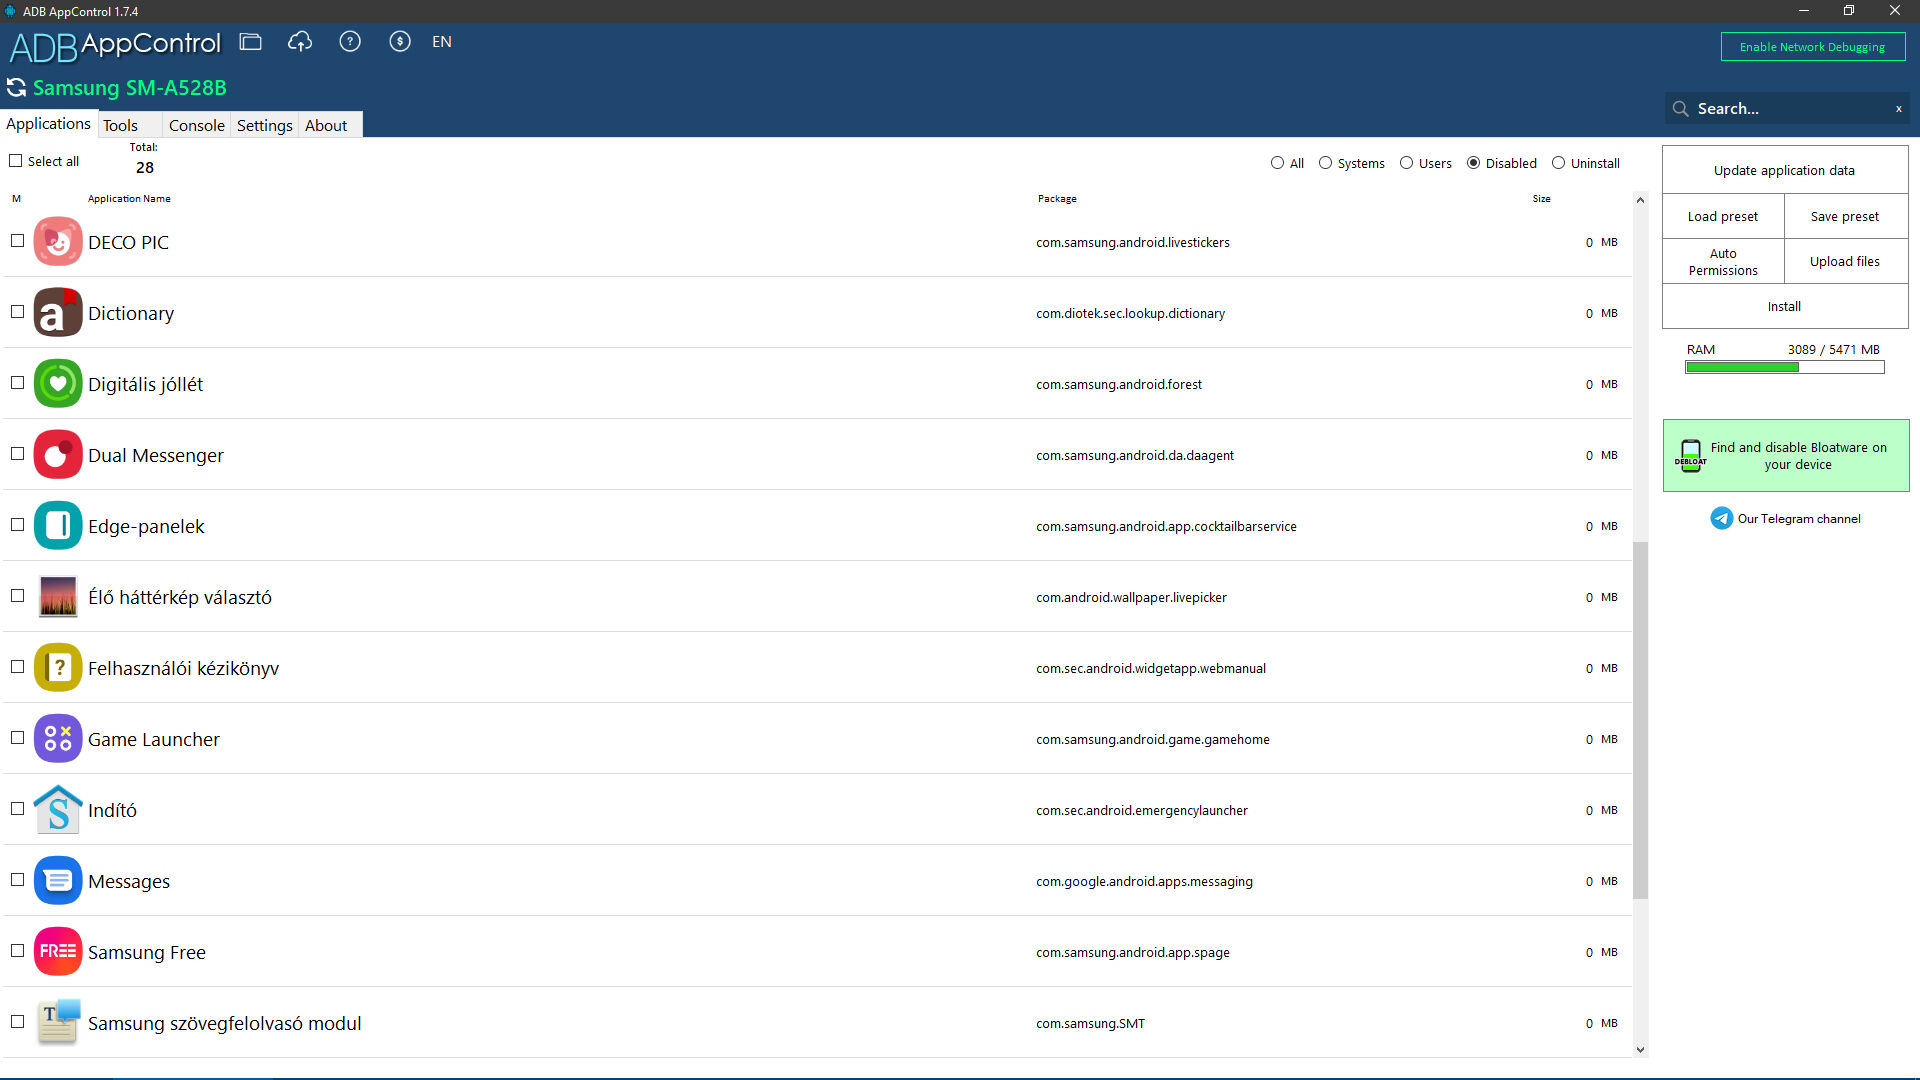The image size is (1920, 1080).
Task: Switch to the Applications tab
Action: click(x=48, y=124)
